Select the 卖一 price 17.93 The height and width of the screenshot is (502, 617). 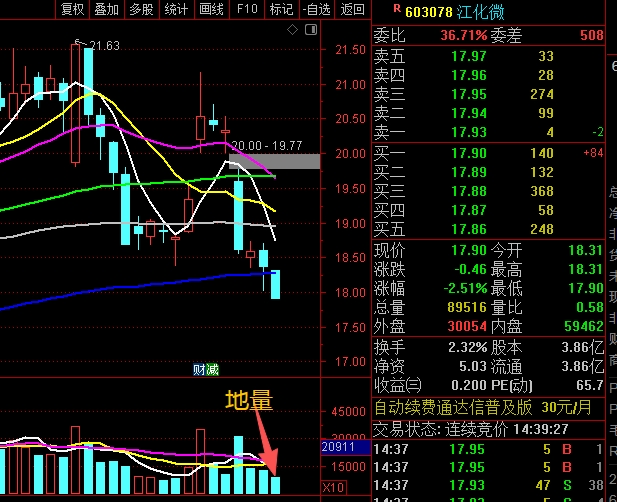point(469,132)
